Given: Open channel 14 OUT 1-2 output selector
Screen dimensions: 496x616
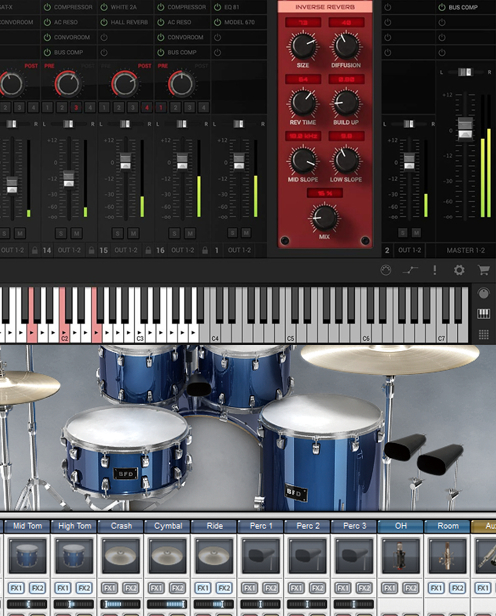Looking at the screenshot, I should 69,250.
